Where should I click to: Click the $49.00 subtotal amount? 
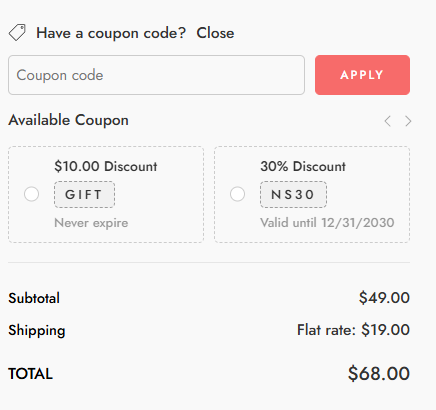[x=384, y=298]
